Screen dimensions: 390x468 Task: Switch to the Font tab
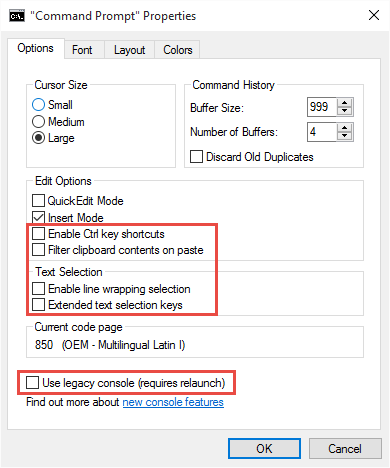pos(84,50)
